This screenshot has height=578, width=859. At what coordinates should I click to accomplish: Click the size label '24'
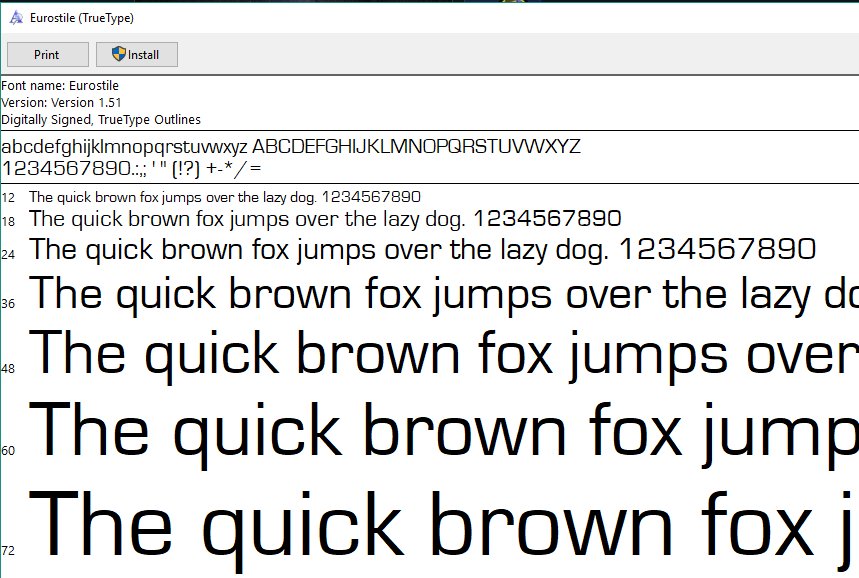pyautogui.click(x=8, y=254)
